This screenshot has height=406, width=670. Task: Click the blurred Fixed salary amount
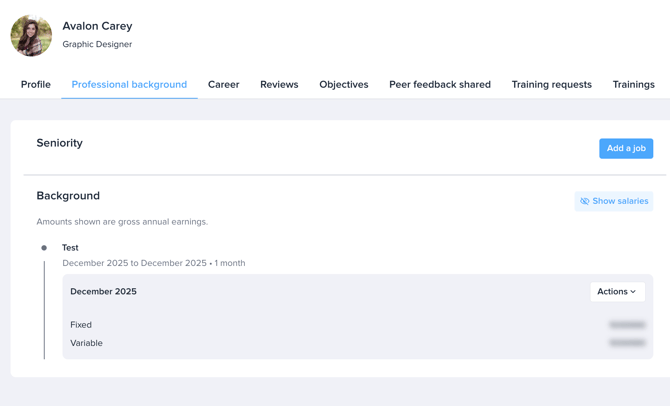(x=627, y=325)
